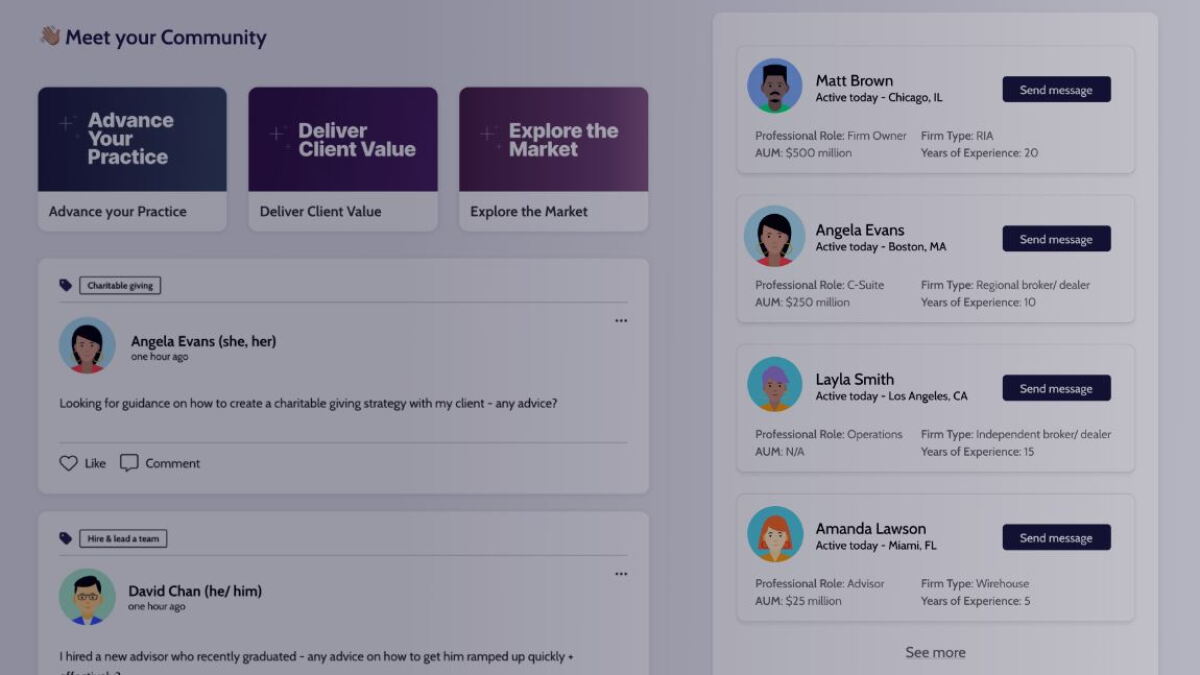Click David Chan's avatar on his post
Viewport: 1200px width, 675px height.
tap(87, 597)
